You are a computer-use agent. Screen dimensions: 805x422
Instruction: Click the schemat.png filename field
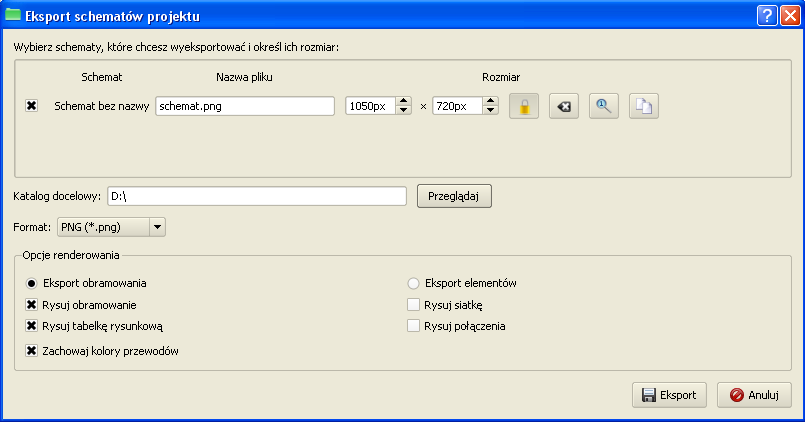click(x=245, y=106)
